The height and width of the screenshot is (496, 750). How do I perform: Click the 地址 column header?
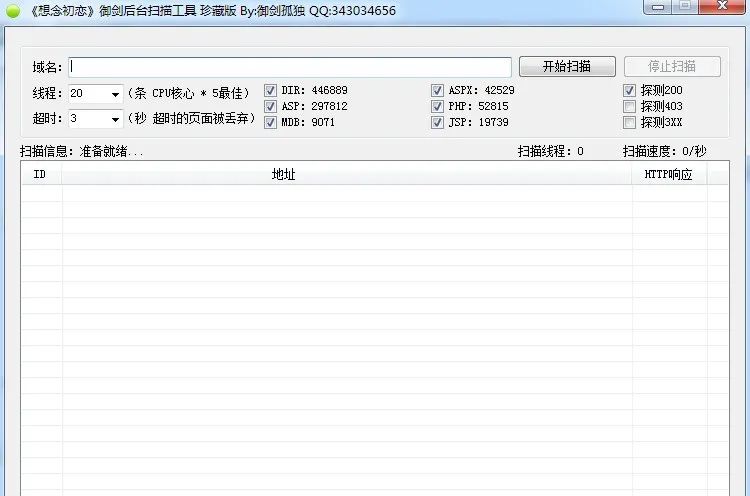(283, 174)
